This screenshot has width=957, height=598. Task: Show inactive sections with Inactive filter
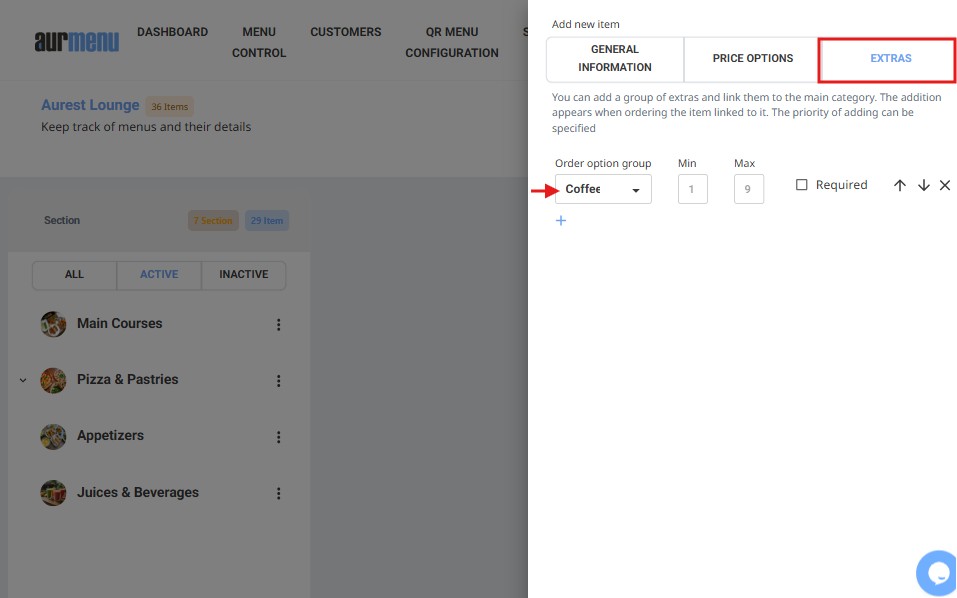(244, 275)
